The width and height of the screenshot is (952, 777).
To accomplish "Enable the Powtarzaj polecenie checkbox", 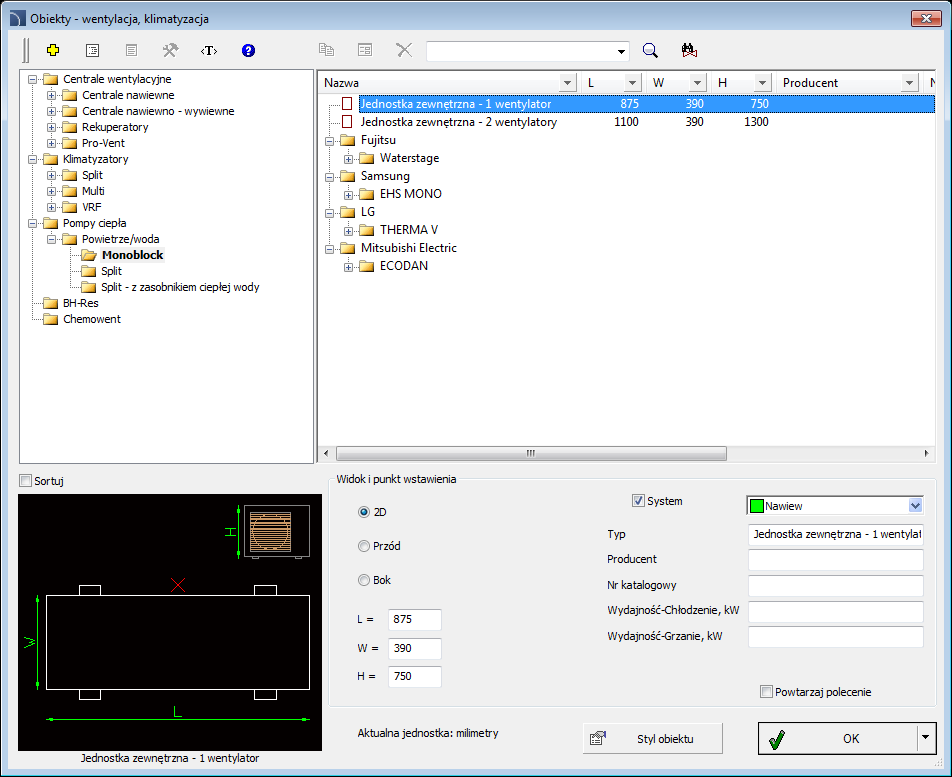I will tap(766, 691).
